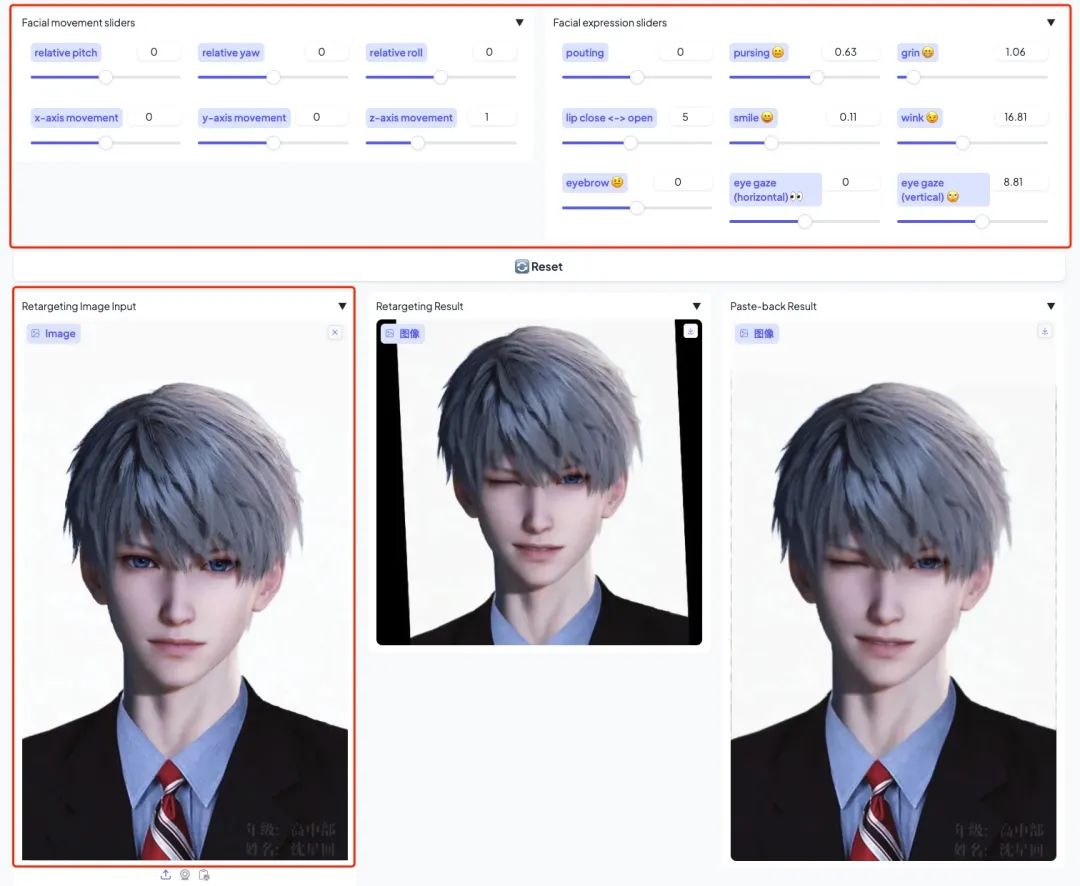Click the relative pitch value field
The image size is (1080, 886).
tap(158, 52)
